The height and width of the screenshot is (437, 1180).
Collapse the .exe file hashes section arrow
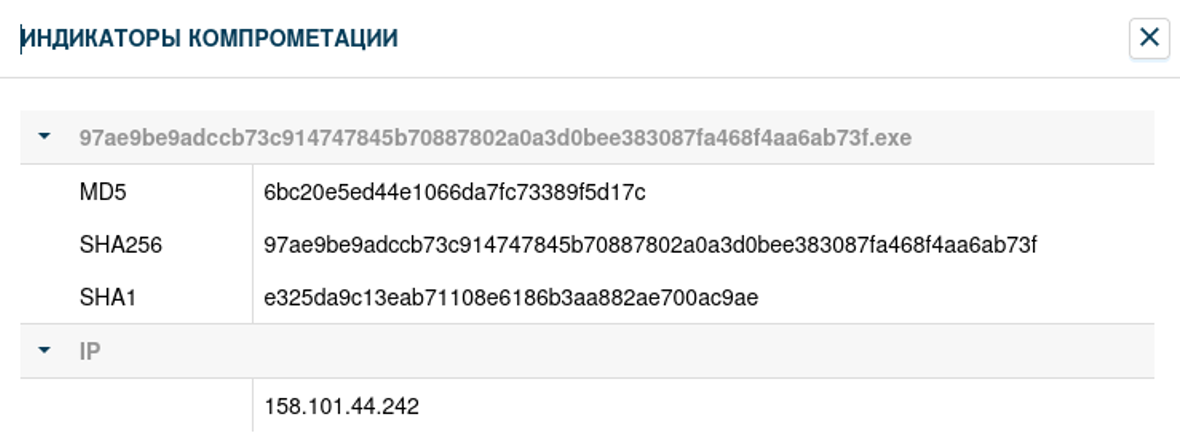[44, 138]
